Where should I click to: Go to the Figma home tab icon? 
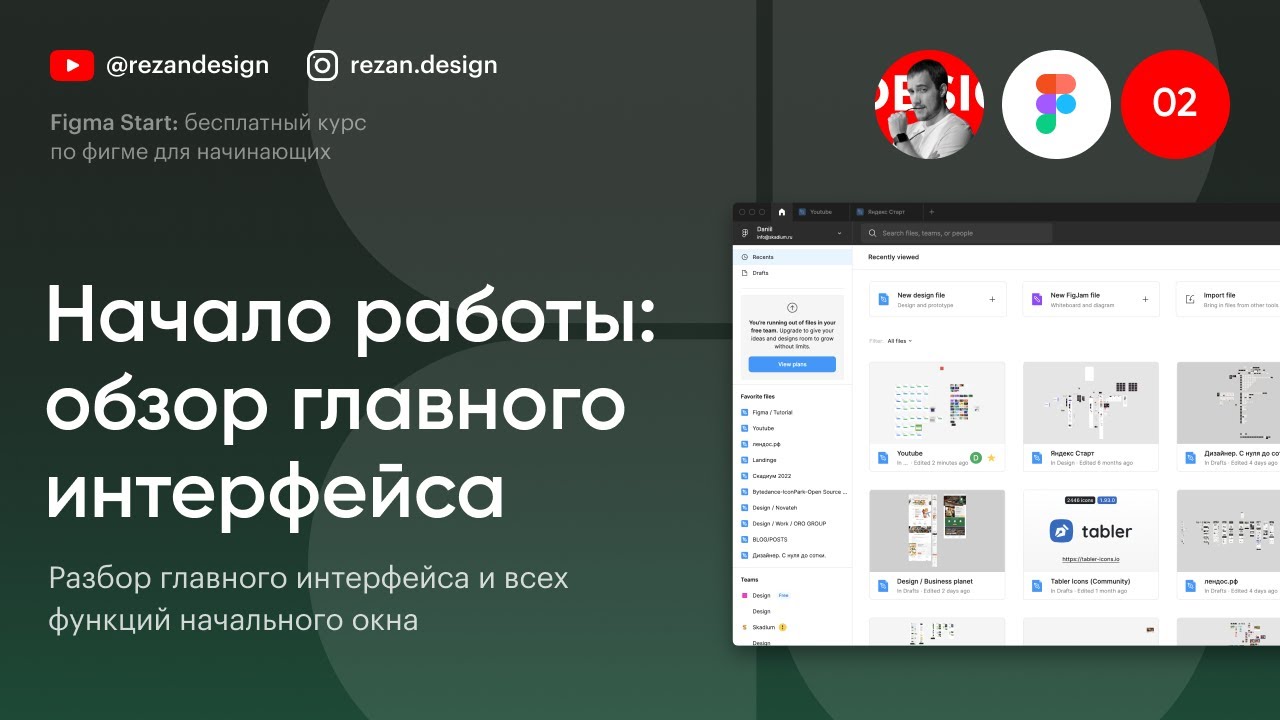782,212
